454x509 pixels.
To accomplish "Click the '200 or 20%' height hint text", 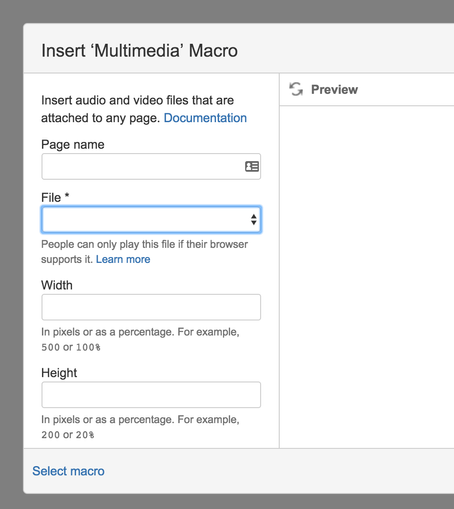I will [68, 435].
